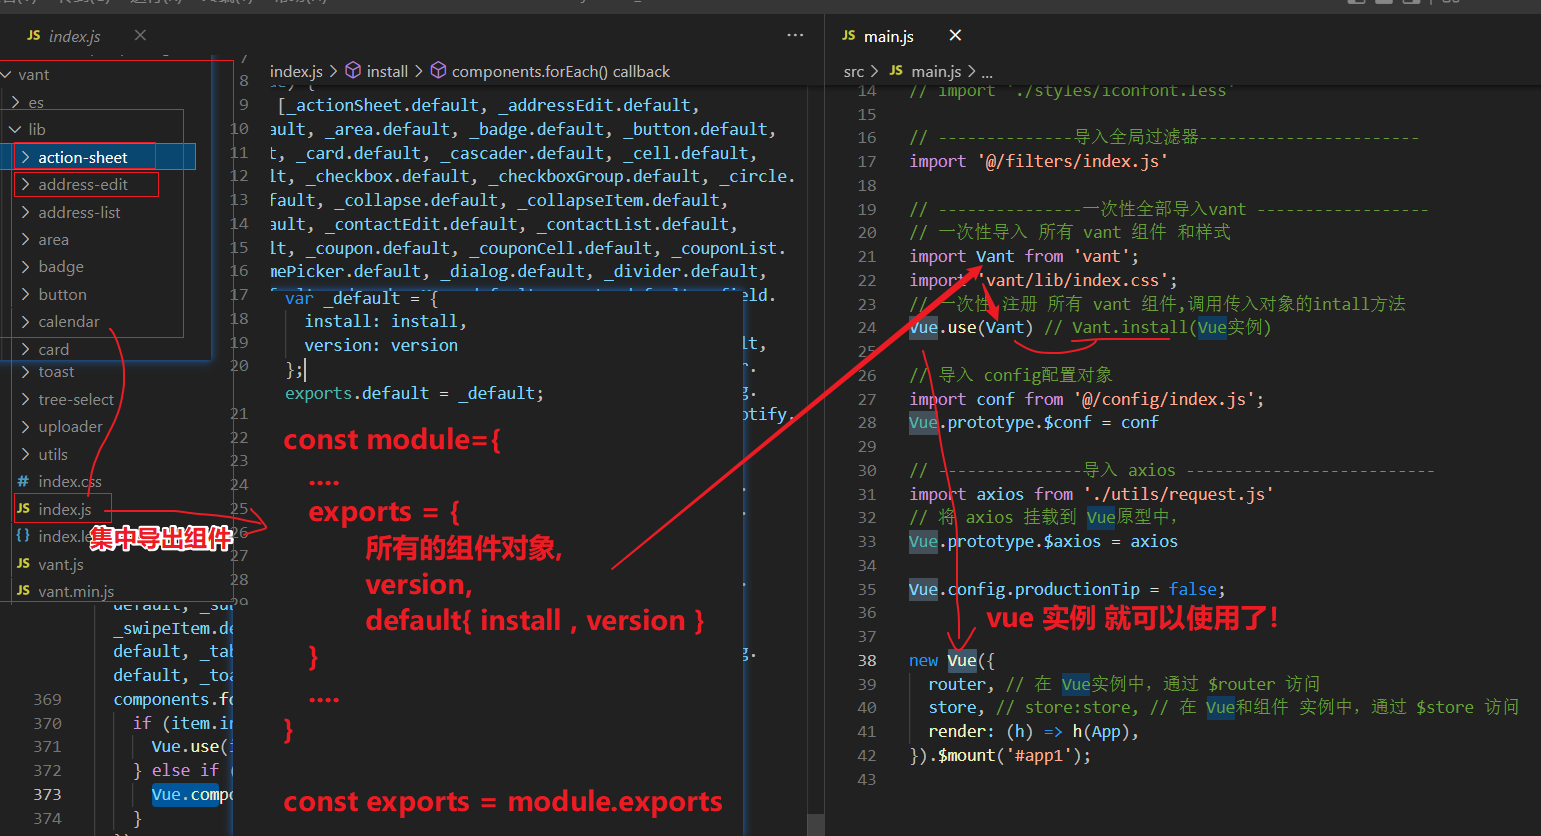Screen dimensions: 1541x836
Task: Open the index.css file
Action: tap(70, 481)
